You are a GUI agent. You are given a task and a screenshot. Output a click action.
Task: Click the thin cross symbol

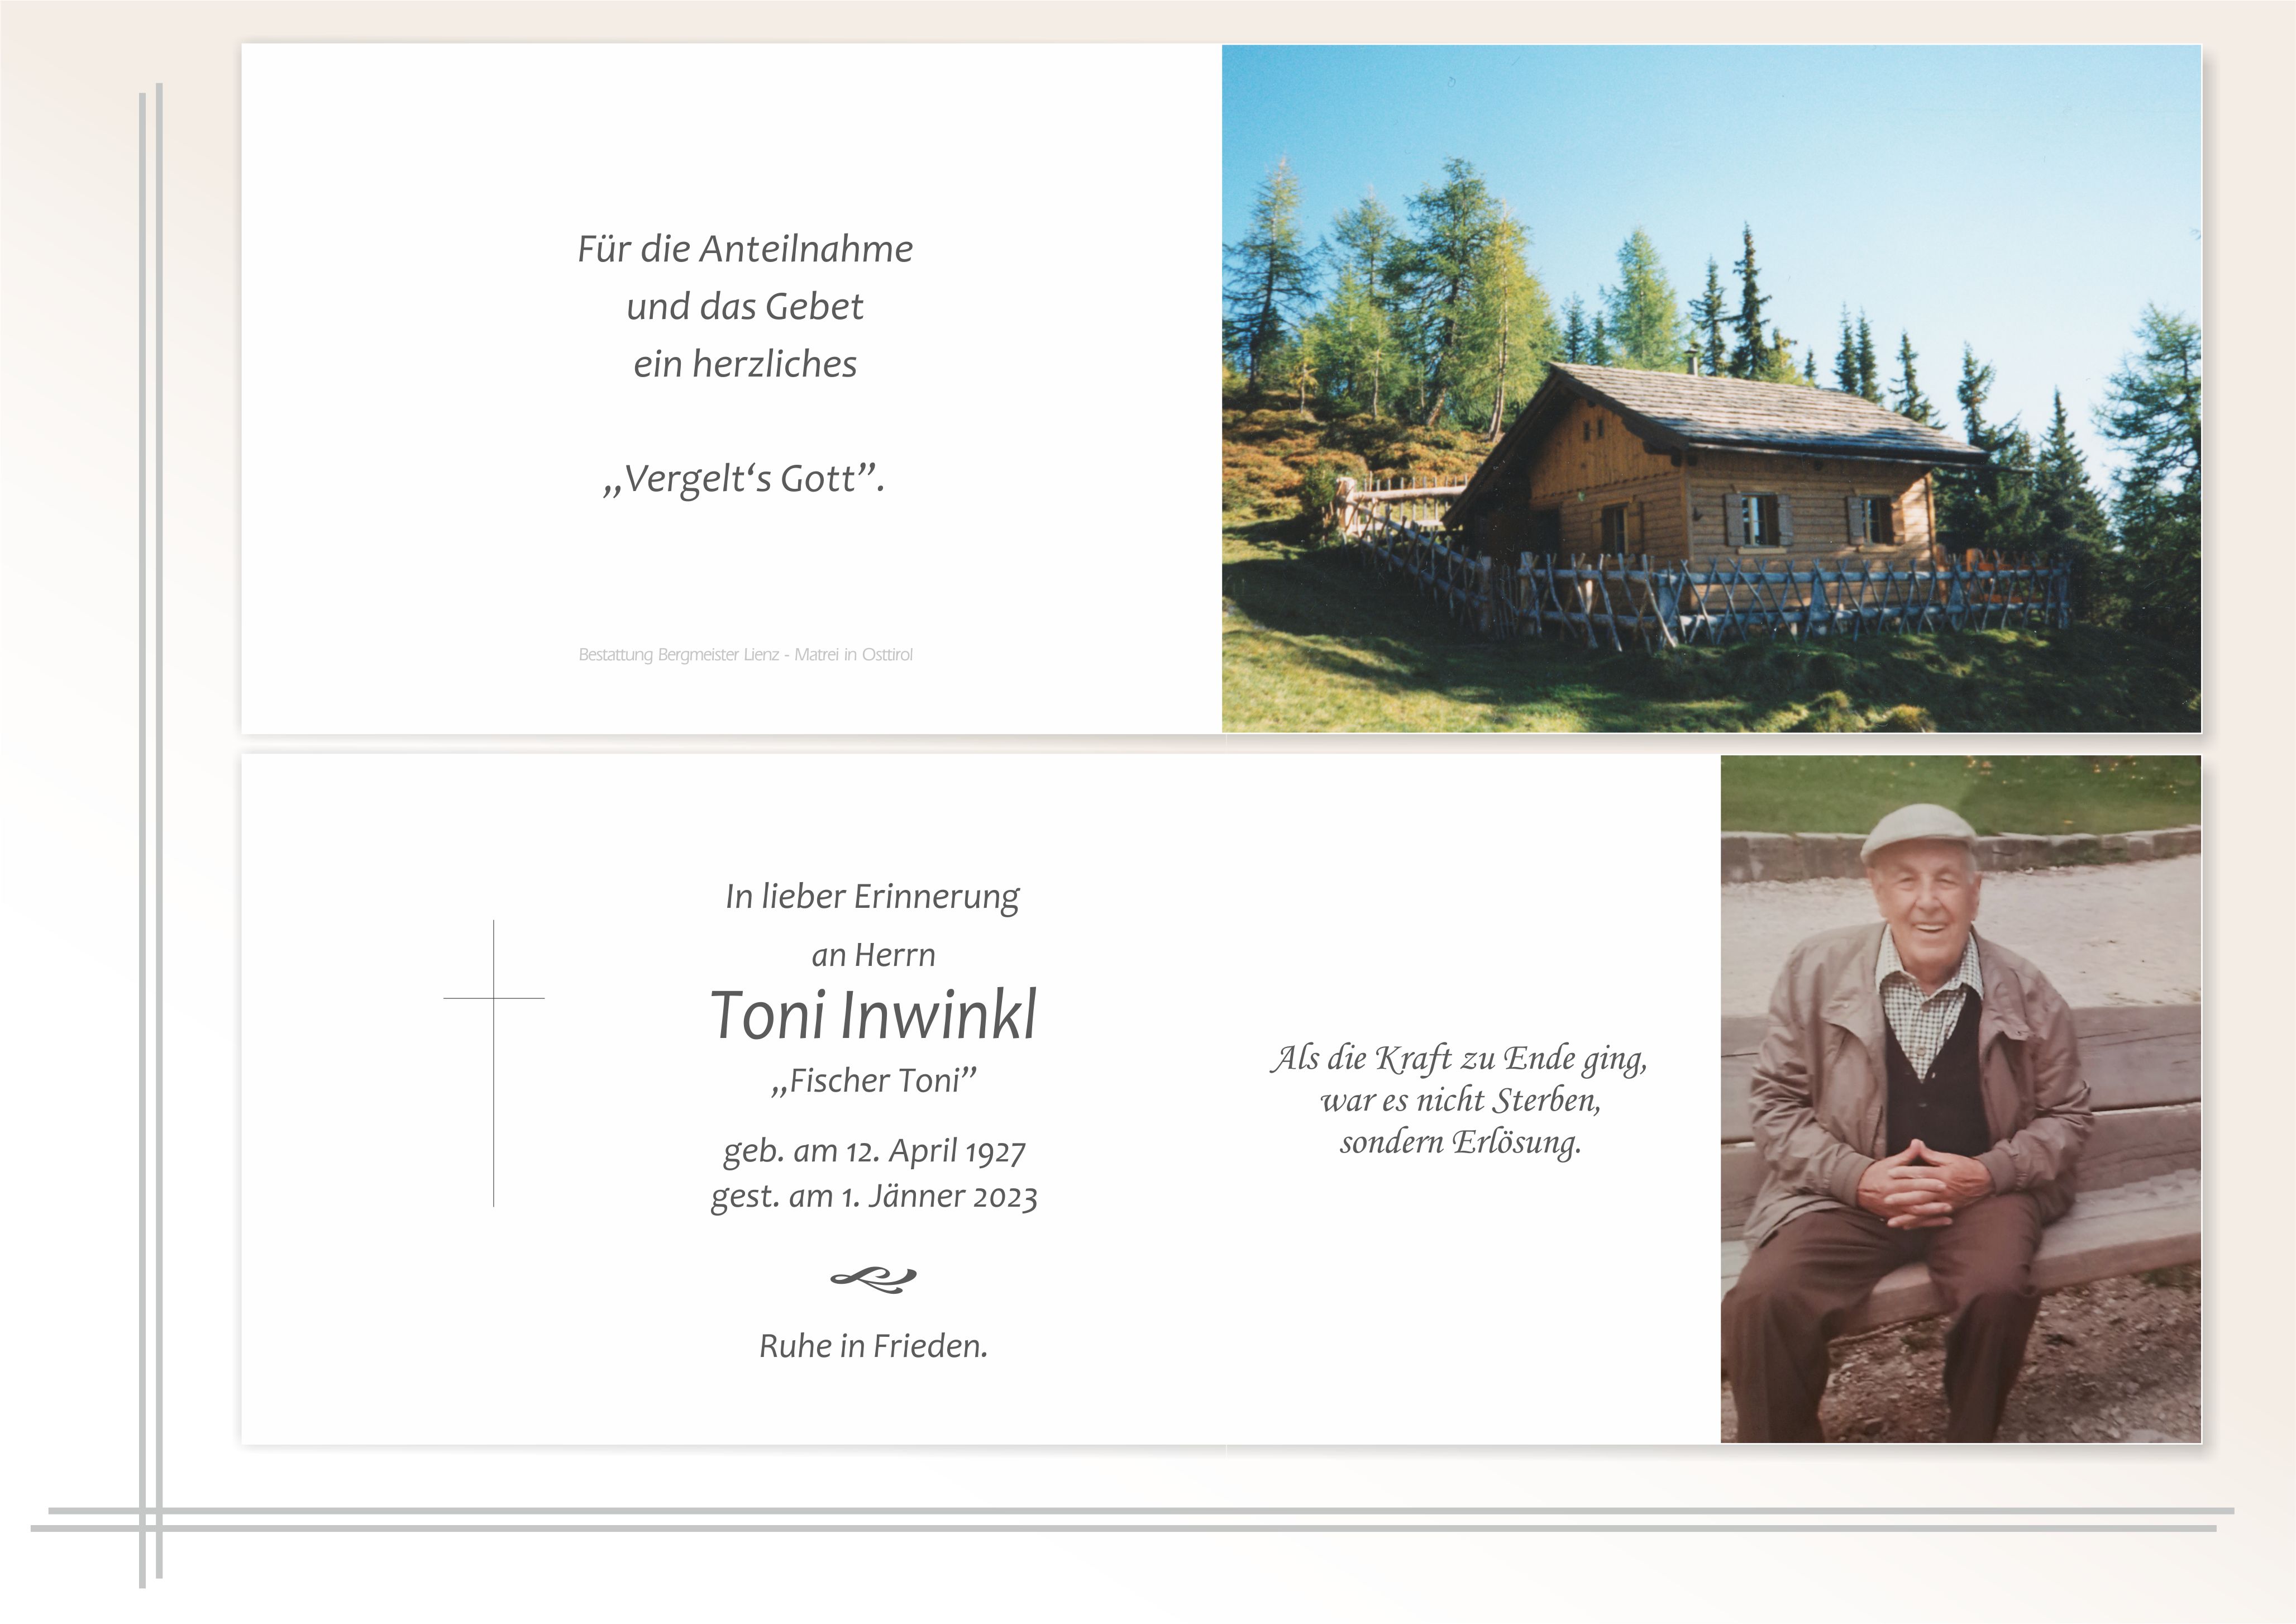(x=494, y=1063)
